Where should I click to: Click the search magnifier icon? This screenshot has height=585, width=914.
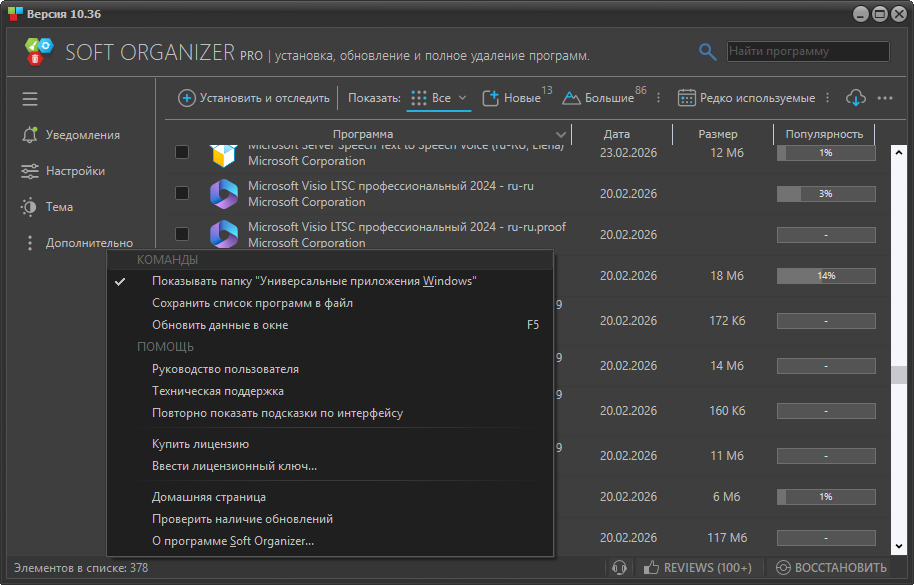point(707,51)
